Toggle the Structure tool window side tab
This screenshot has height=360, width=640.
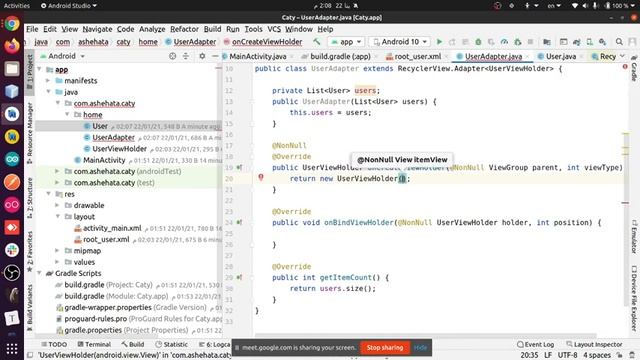(x=30, y=198)
